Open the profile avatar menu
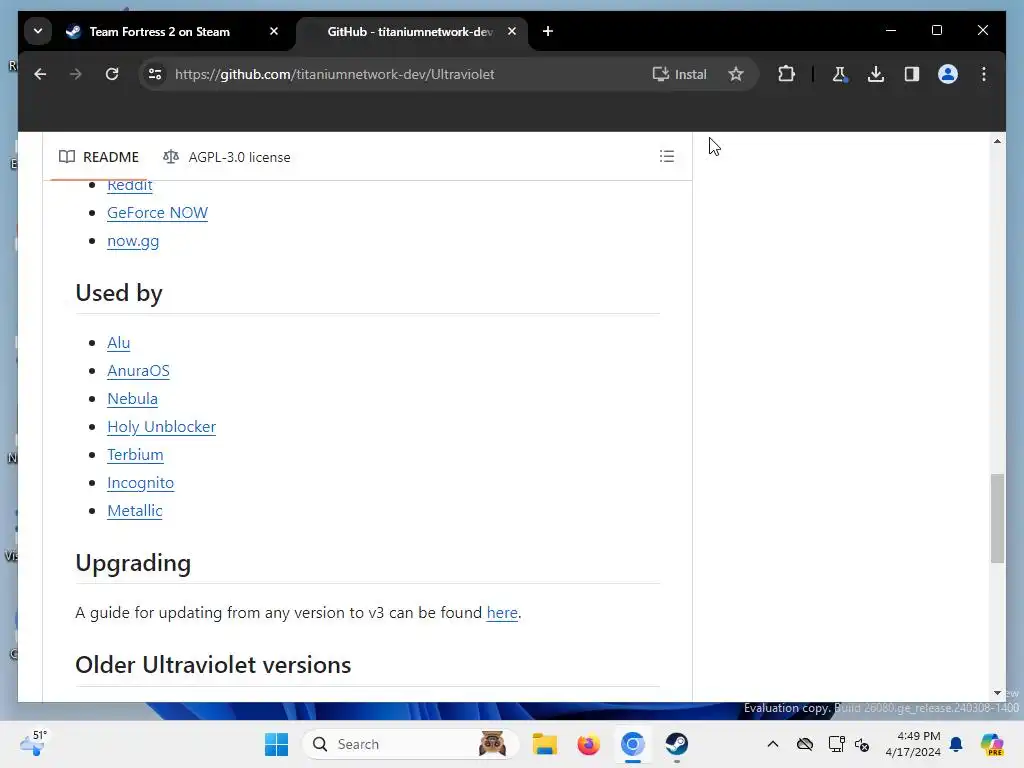The width and height of the screenshot is (1024, 768). pyautogui.click(x=948, y=74)
